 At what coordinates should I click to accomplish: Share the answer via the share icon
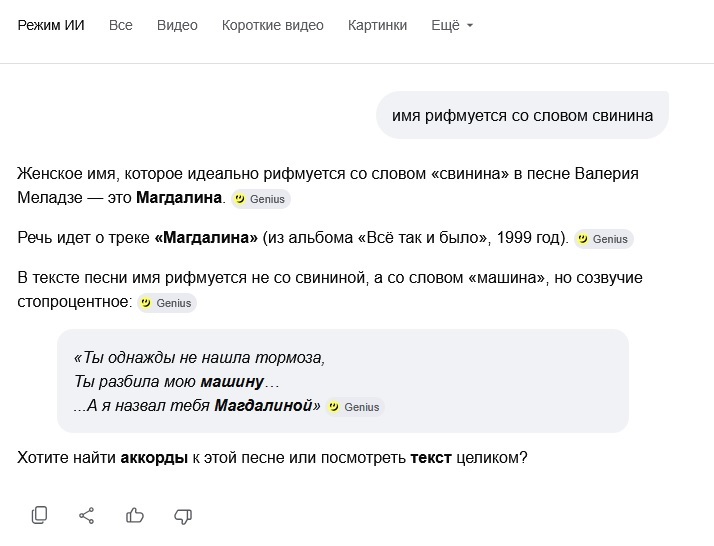click(87, 515)
